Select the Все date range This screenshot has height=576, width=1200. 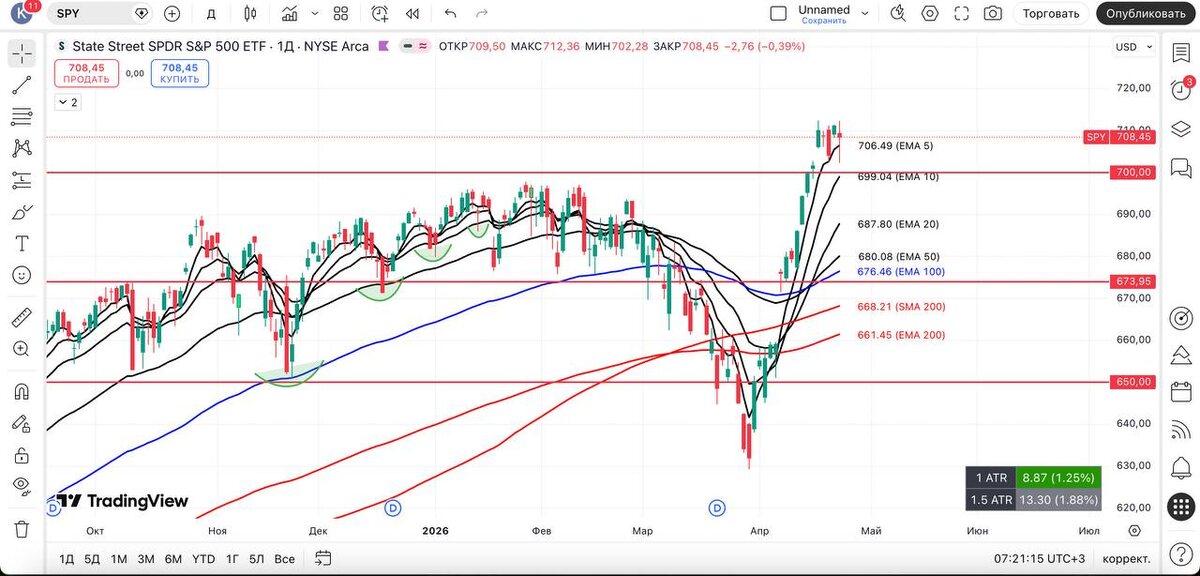click(285, 558)
